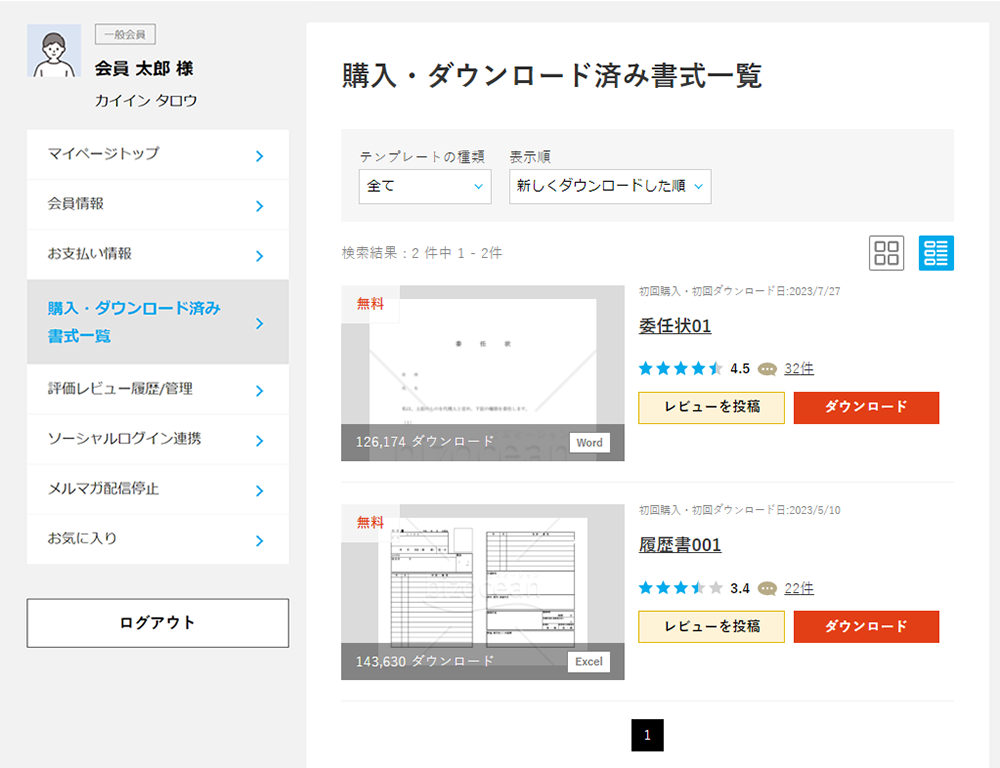Select 購入・ダウンロード済み書式一覧 menu item
Screen dimensions: 1000x768
(158, 322)
